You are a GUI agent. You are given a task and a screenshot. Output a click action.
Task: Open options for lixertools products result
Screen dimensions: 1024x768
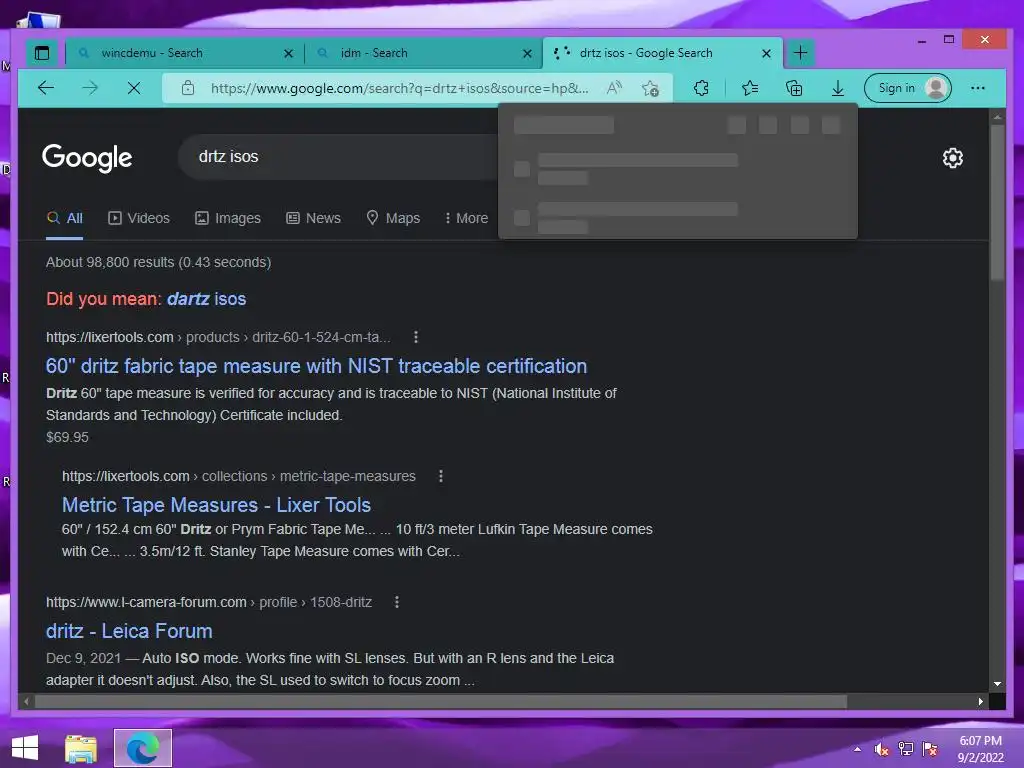416,337
